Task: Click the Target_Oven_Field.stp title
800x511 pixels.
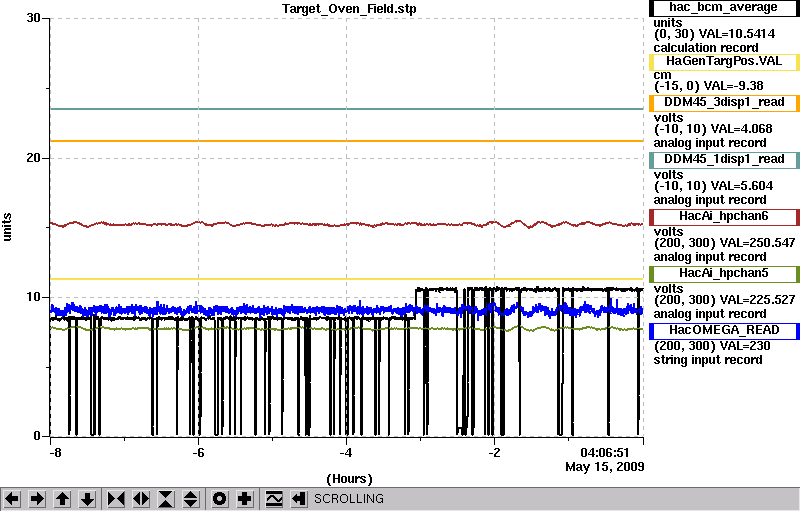Action: tap(349, 9)
